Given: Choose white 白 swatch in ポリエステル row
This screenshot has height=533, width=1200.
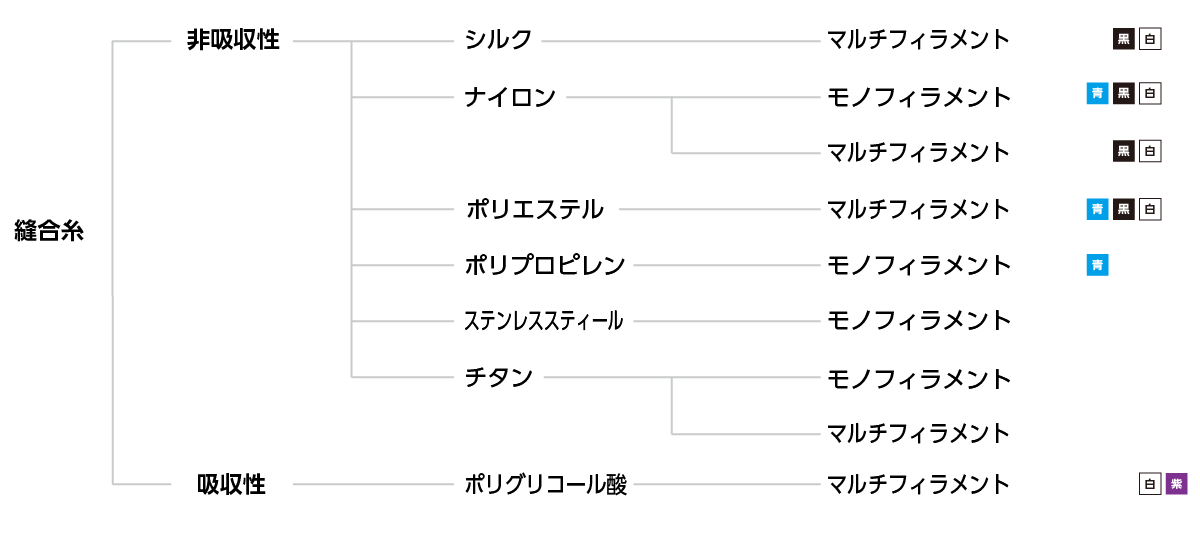Looking at the screenshot, I should (1150, 209).
